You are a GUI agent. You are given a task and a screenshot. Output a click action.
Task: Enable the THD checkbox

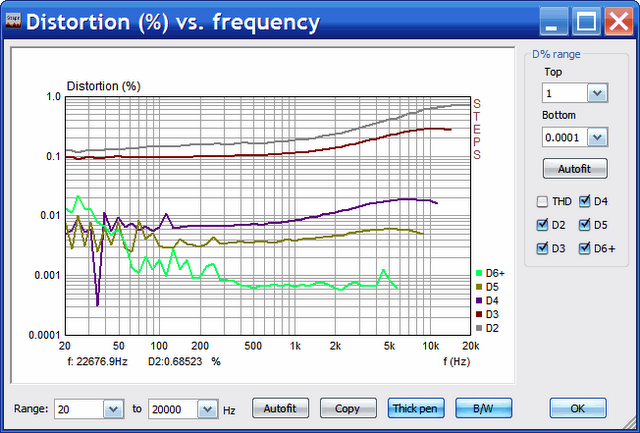pos(542,201)
